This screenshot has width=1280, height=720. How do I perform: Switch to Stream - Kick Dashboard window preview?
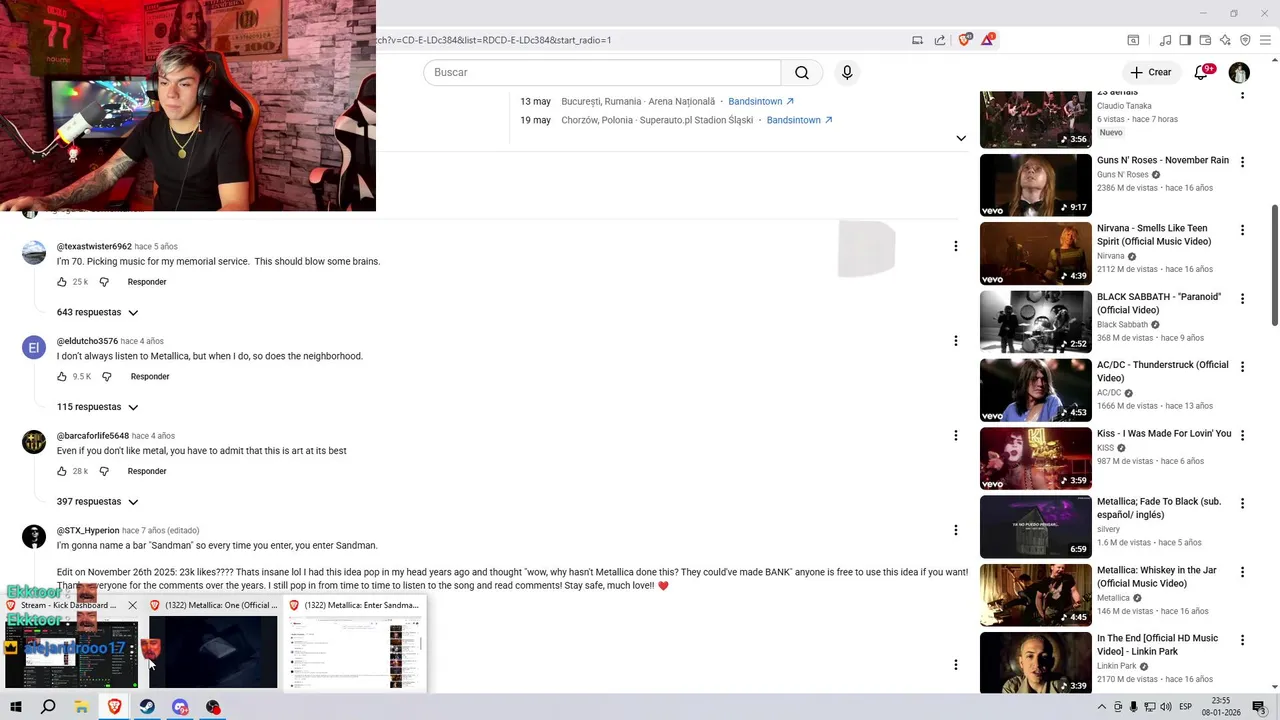71,645
